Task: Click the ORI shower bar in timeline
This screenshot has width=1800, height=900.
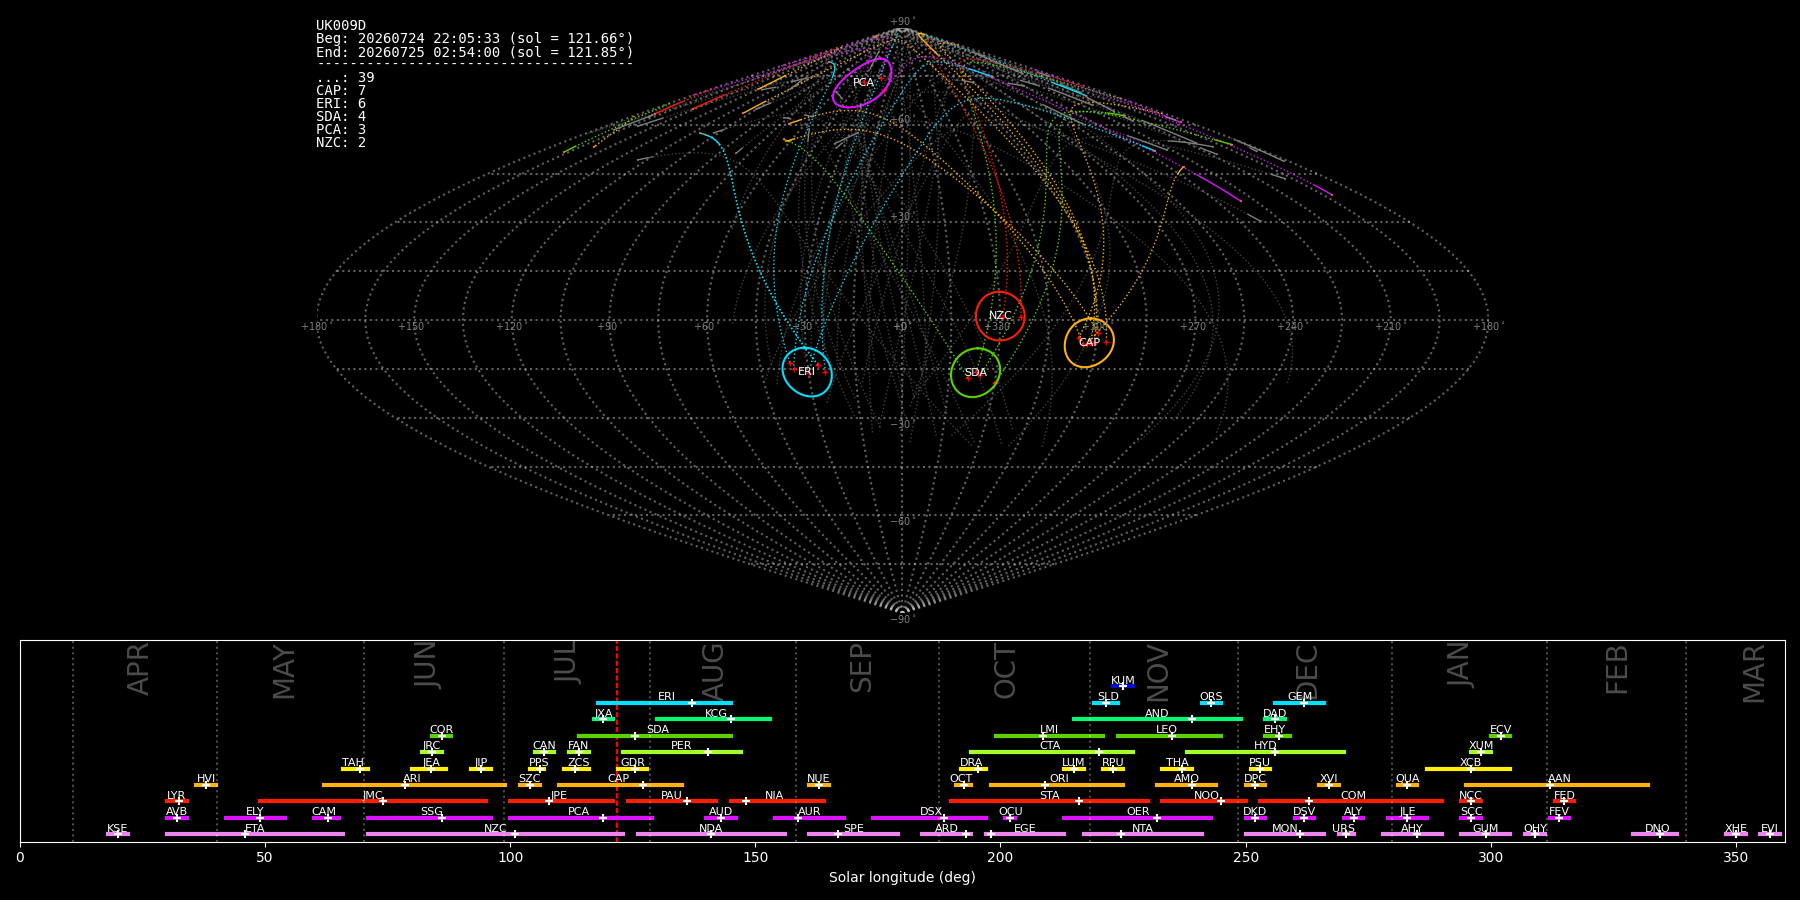Action: 1057,785
